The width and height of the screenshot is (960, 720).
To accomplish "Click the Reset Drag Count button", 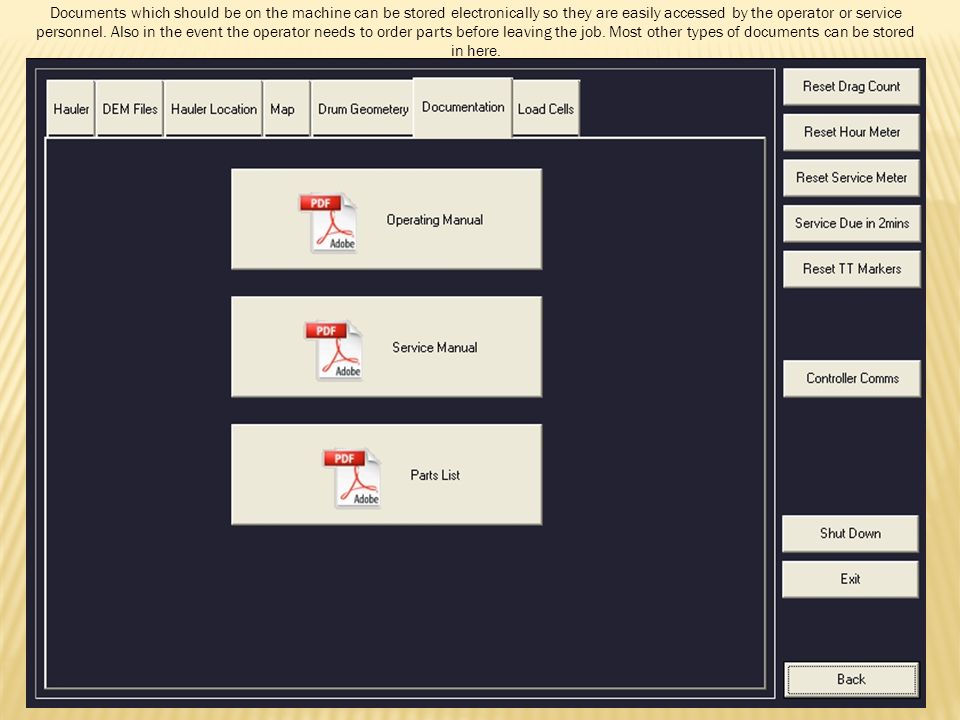I will (x=851, y=86).
